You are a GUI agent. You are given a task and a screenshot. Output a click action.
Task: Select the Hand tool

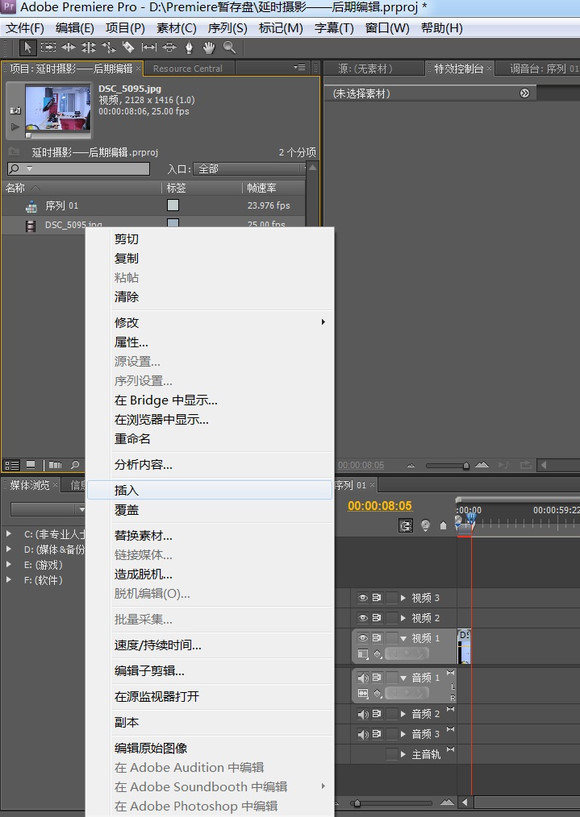[x=209, y=48]
